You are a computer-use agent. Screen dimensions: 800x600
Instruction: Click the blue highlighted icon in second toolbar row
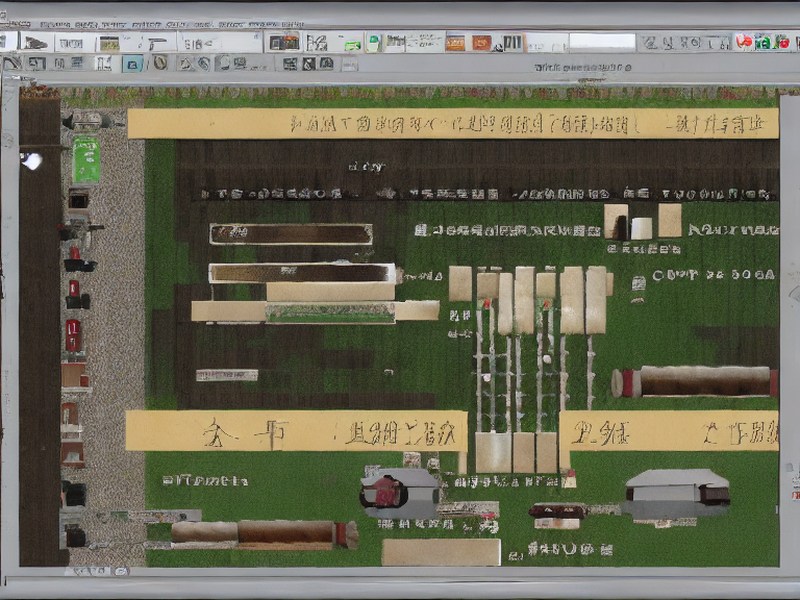(133, 64)
